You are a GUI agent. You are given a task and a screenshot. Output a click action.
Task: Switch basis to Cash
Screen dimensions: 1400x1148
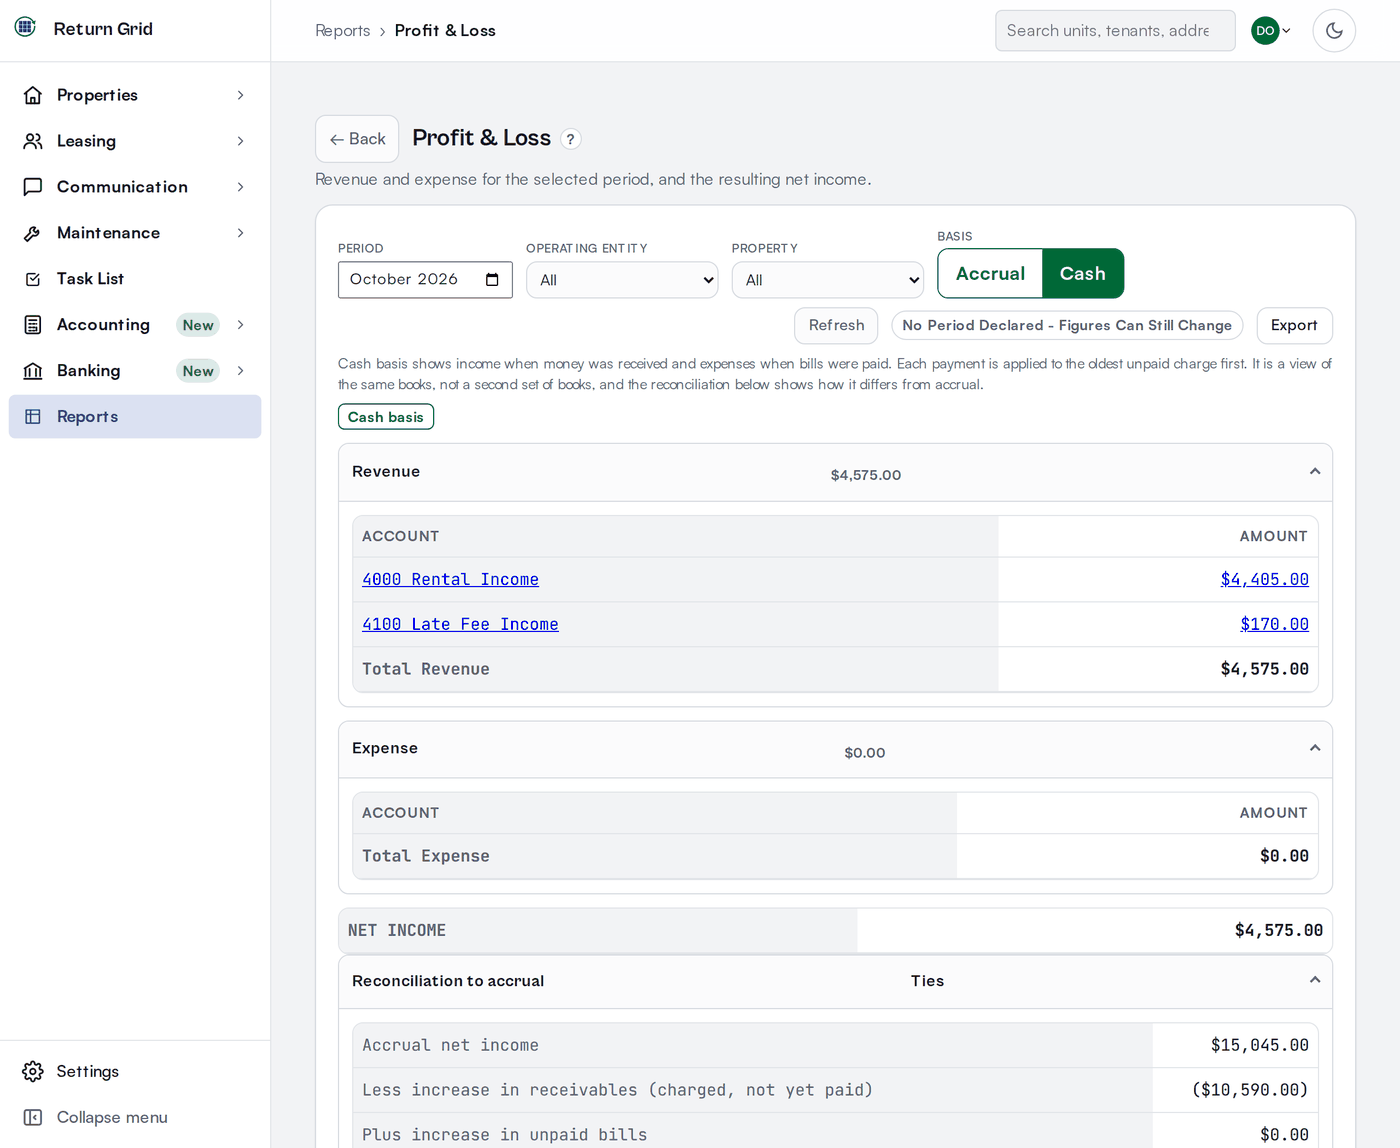coord(1083,274)
